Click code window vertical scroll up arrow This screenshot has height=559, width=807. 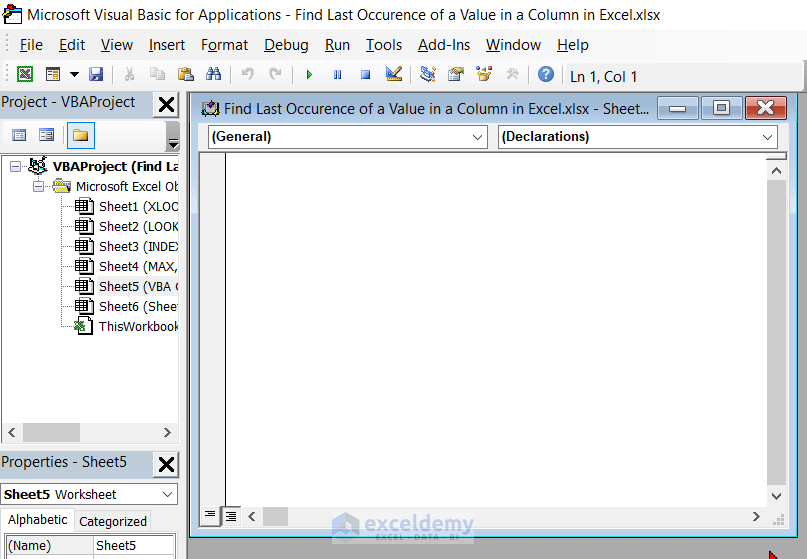click(x=776, y=171)
